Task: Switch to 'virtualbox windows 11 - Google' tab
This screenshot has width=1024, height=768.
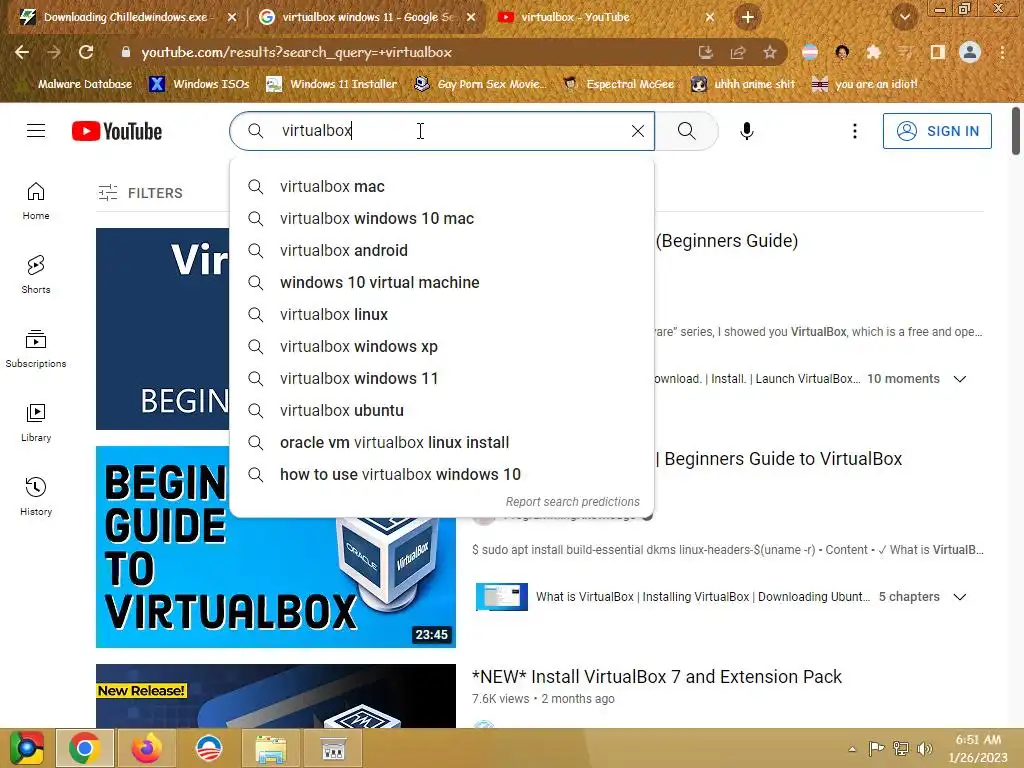Action: 368,17
